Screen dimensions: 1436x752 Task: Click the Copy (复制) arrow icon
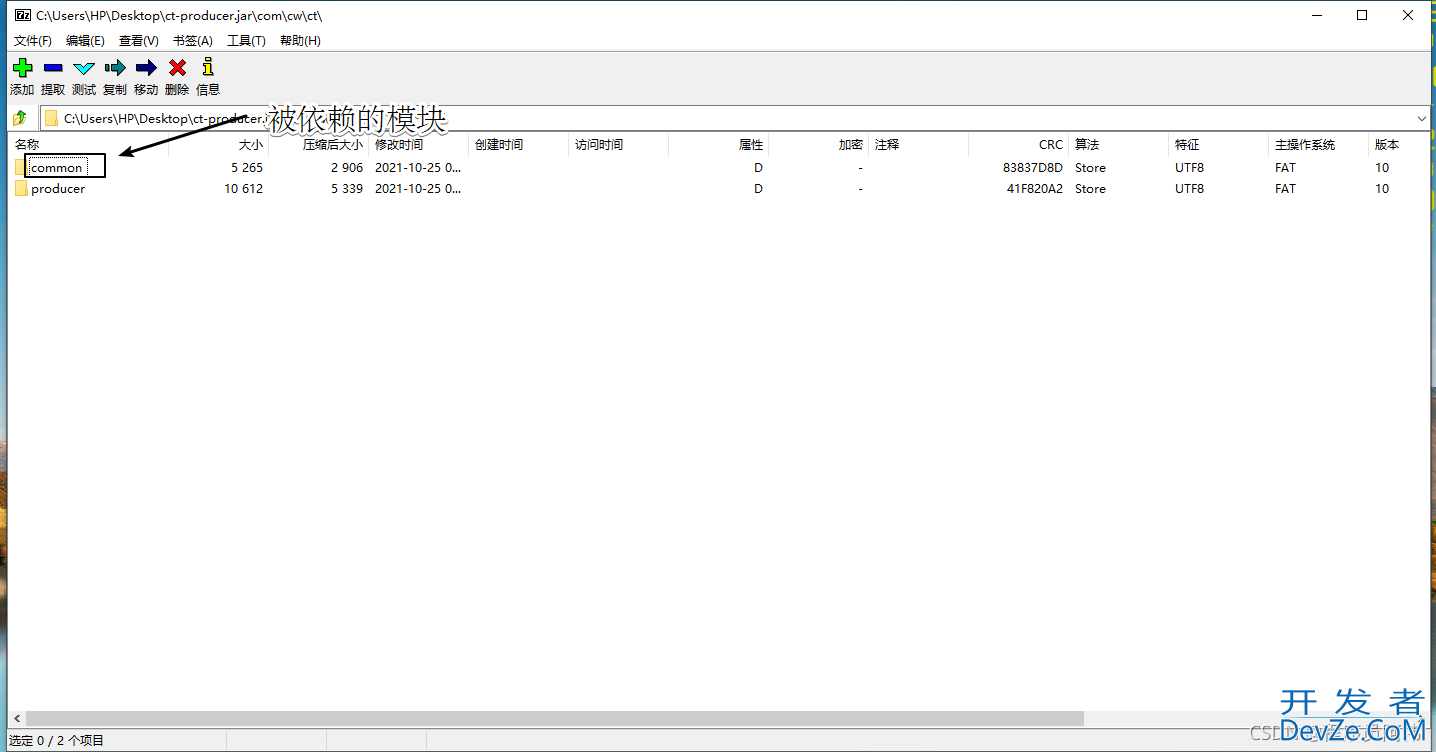[x=115, y=68]
